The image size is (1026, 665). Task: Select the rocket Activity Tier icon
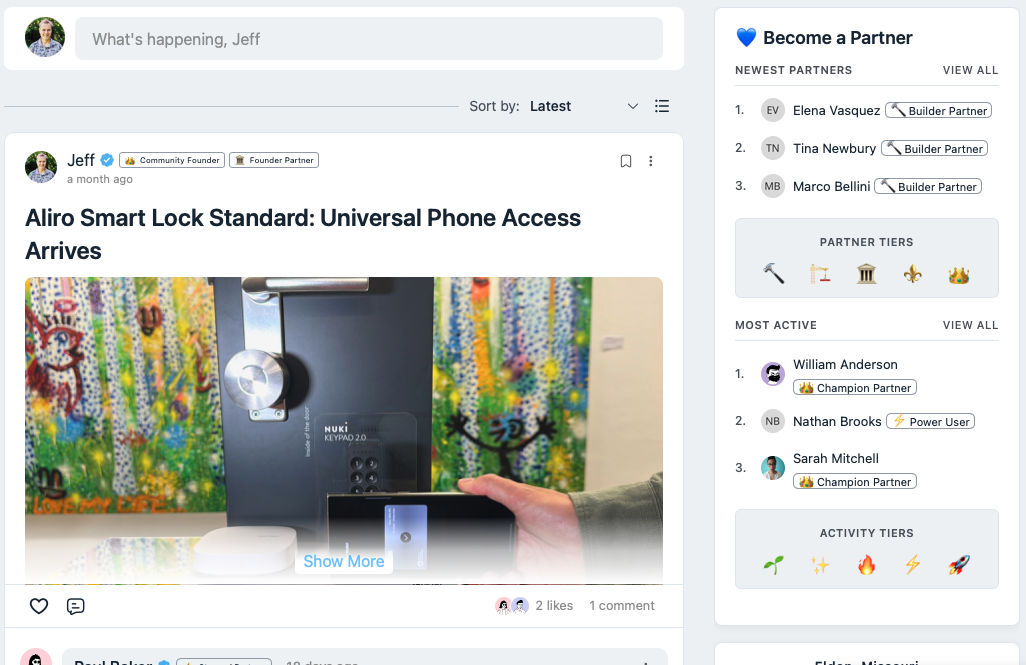pyautogui.click(x=959, y=564)
